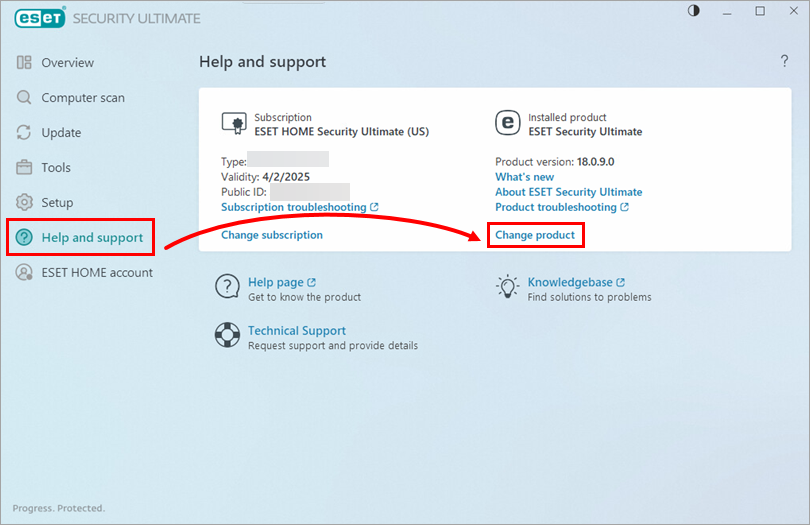Viewport: 810px width, 525px height.
Task: Click the Help page question bubble icon
Action: (x=227, y=287)
